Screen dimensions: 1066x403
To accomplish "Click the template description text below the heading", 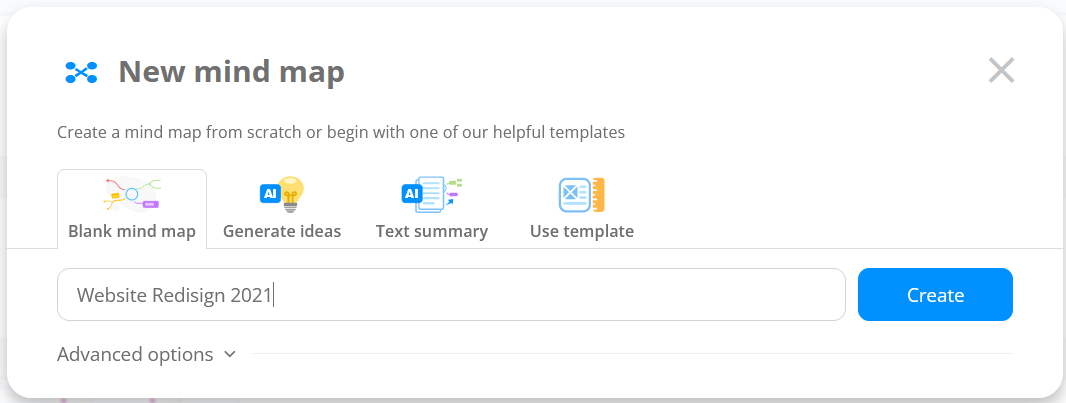I will (x=341, y=132).
